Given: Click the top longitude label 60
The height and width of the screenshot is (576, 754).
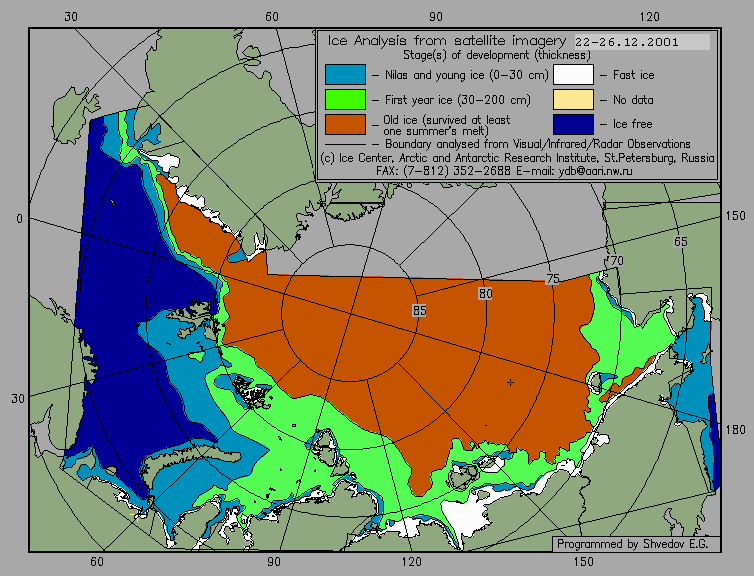Looking at the screenshot, I should click(x=272, y=16).
